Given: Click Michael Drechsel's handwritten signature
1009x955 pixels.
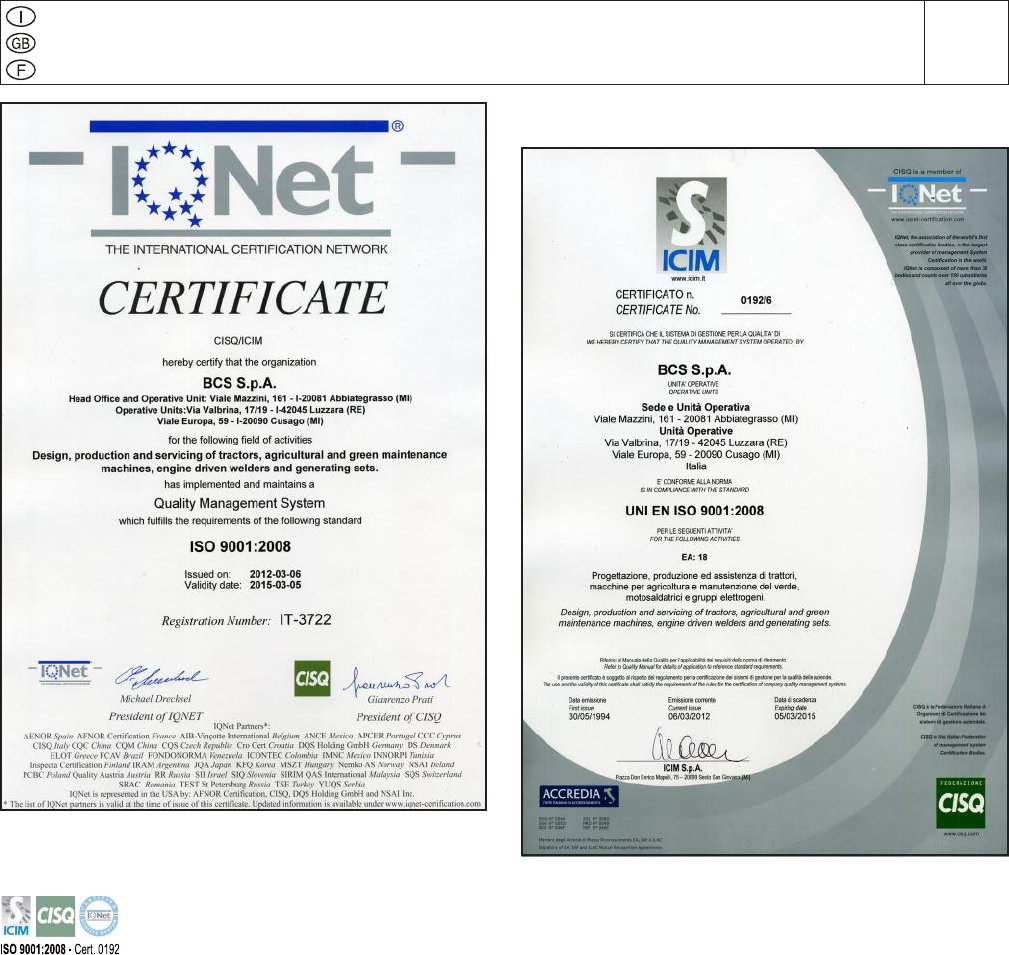Looking at the screenshot, I should 161,677.
